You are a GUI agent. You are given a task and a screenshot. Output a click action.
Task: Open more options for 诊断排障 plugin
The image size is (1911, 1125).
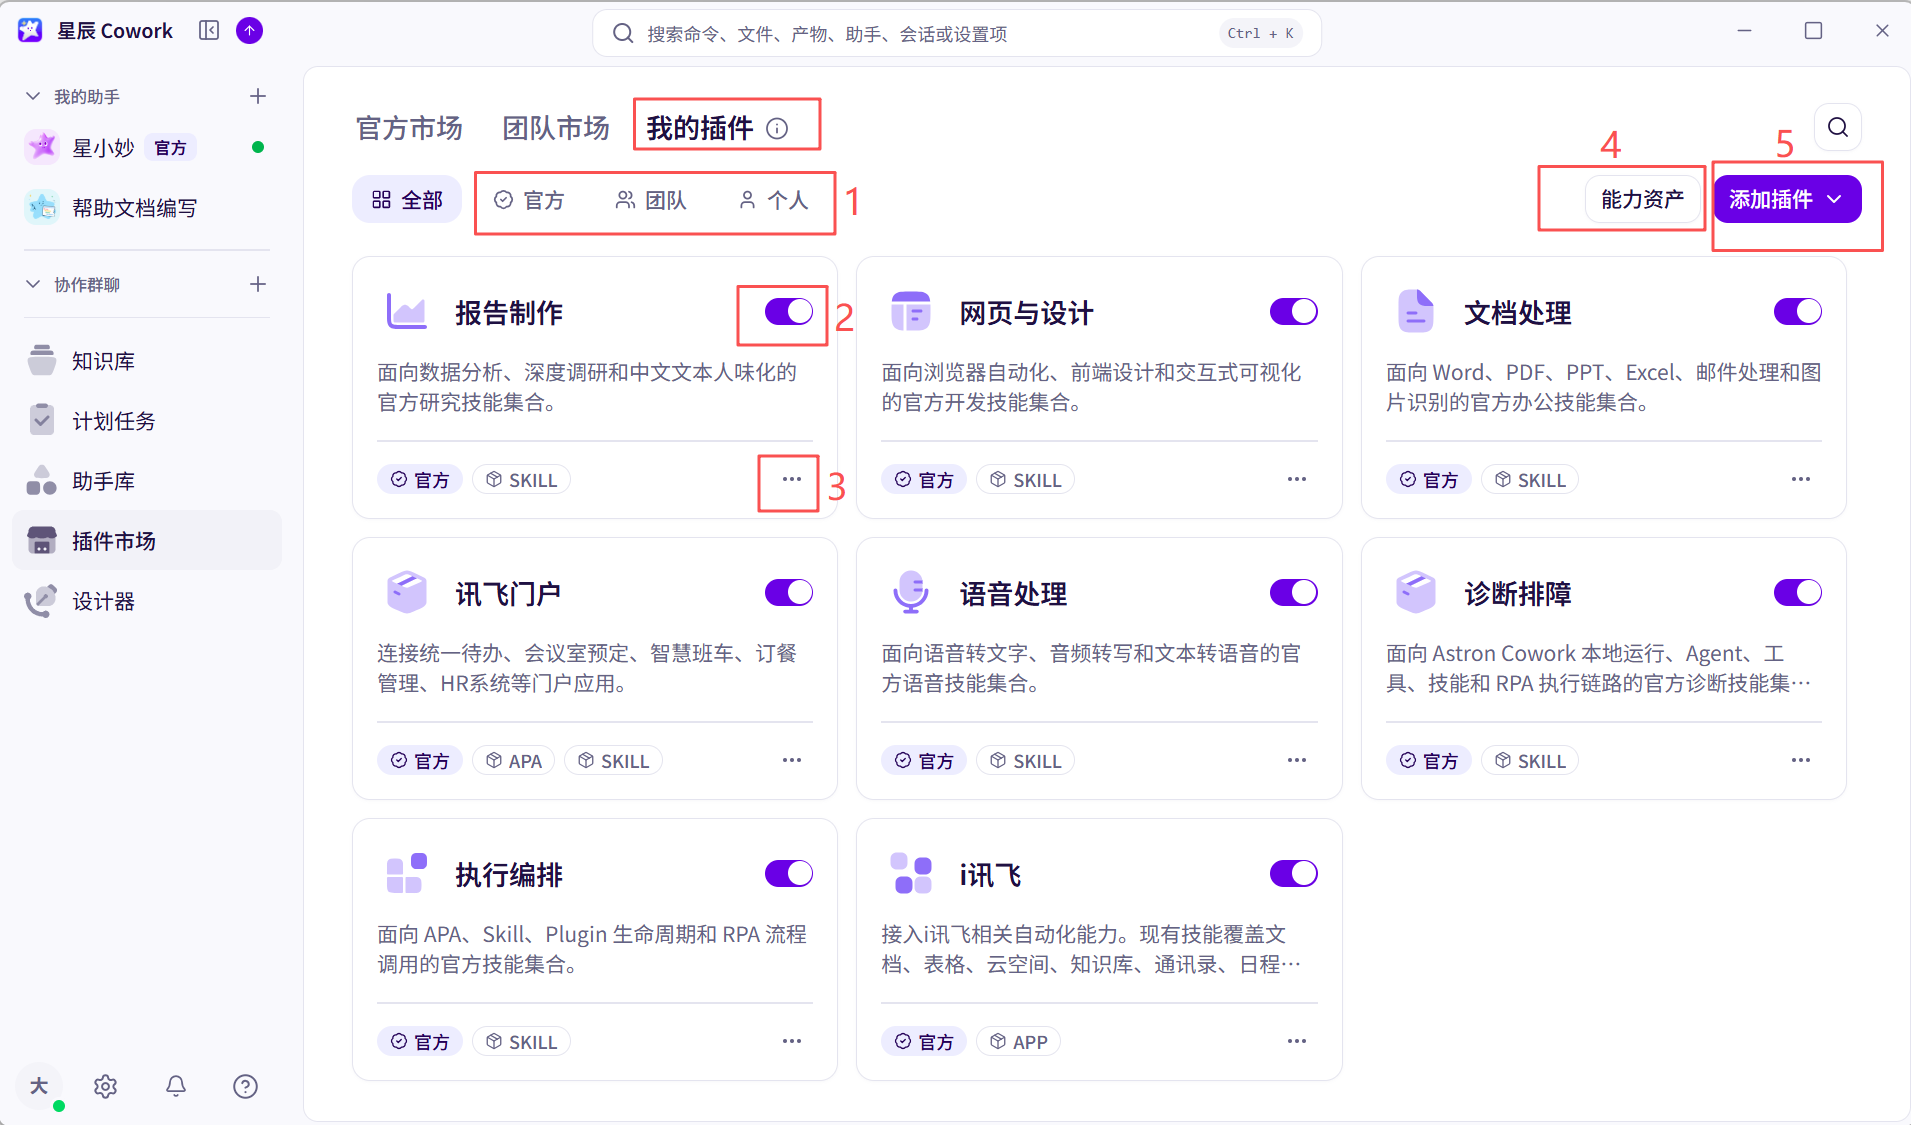pos(1801,760)
